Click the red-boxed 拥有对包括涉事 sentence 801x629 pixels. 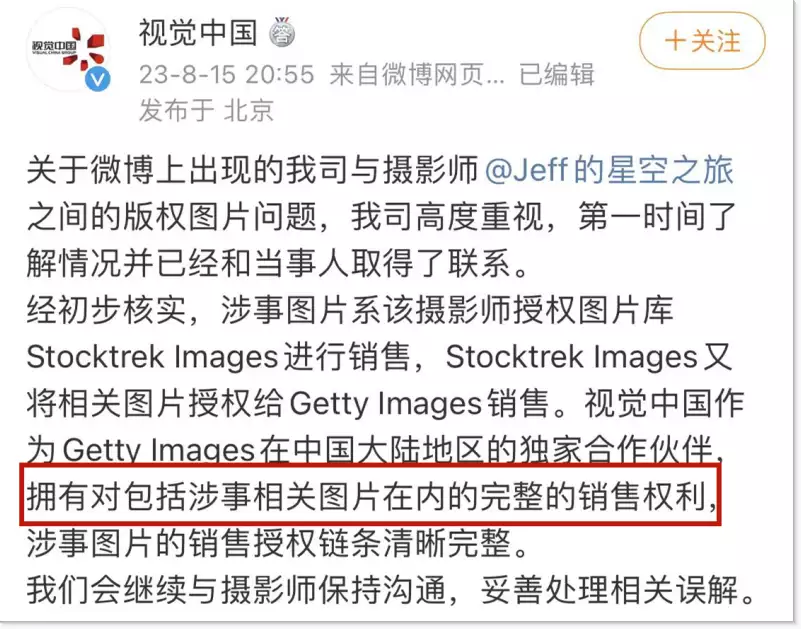pos(371,495)
